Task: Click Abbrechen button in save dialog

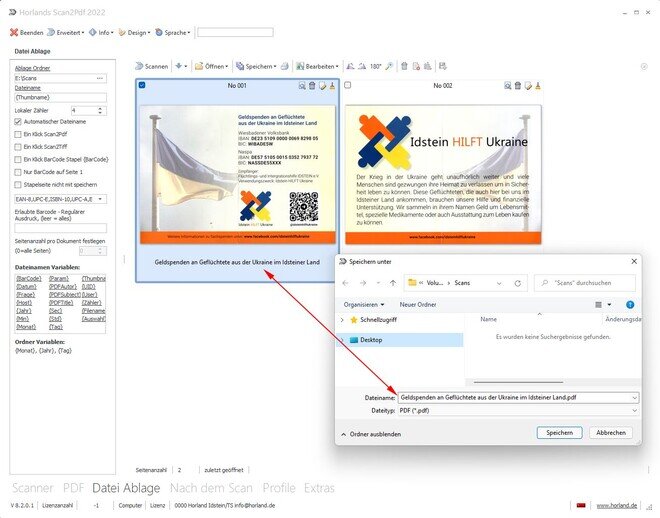Action: (611, 433)
